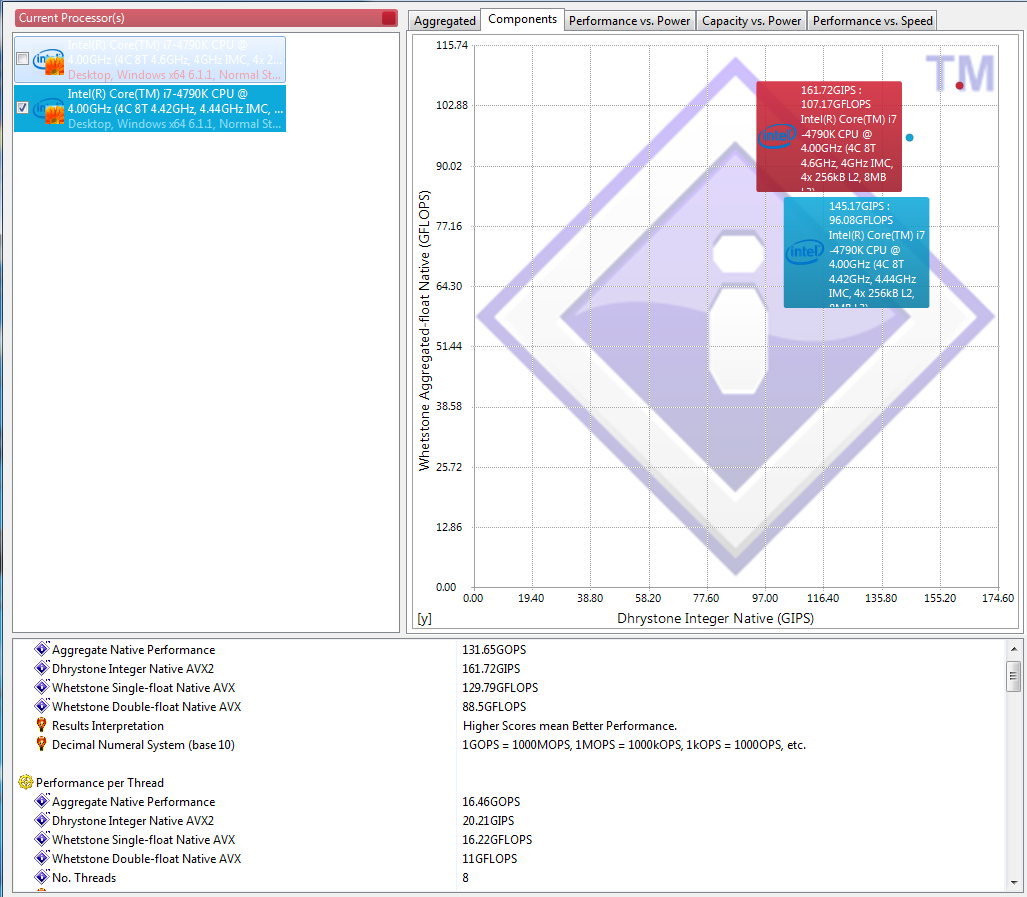1027x897 pixels.
Task: Click the results list scrollbar down arrow
Action: (x=1013, y=882)
